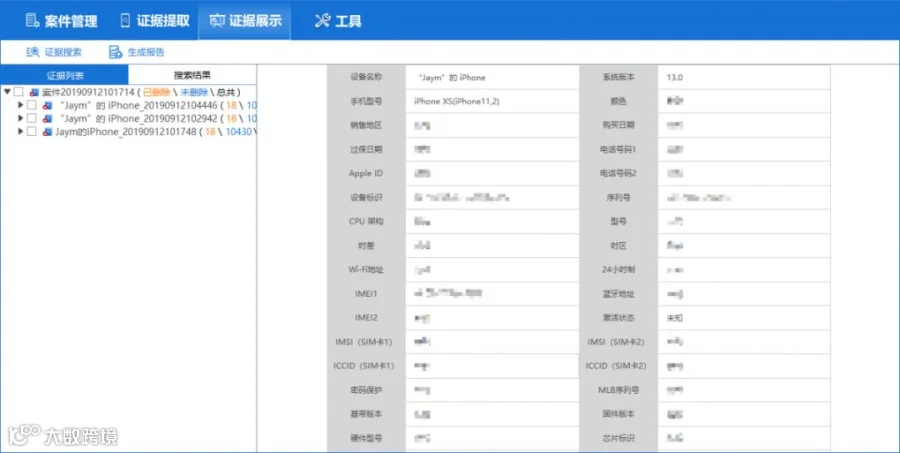The height and width of the screenshot is (453, 900).
Task: Switch to the 证据展示 tab
Action: (x=245, y=21)
